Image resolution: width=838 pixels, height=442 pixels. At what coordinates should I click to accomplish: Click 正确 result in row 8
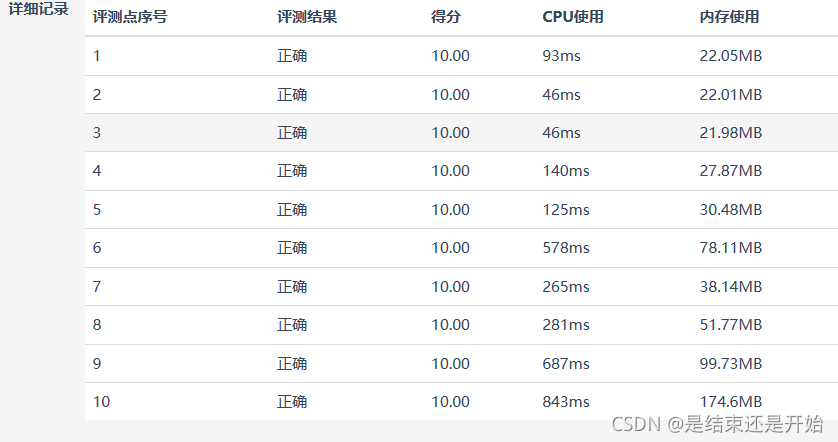292,325
